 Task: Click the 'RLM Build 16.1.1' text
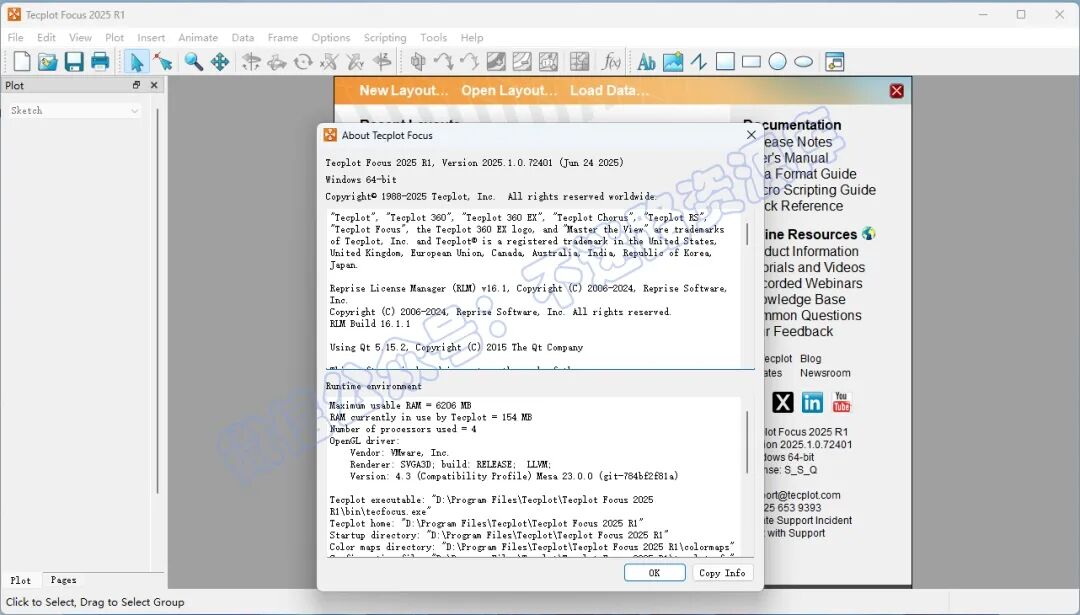coord(370,324)
